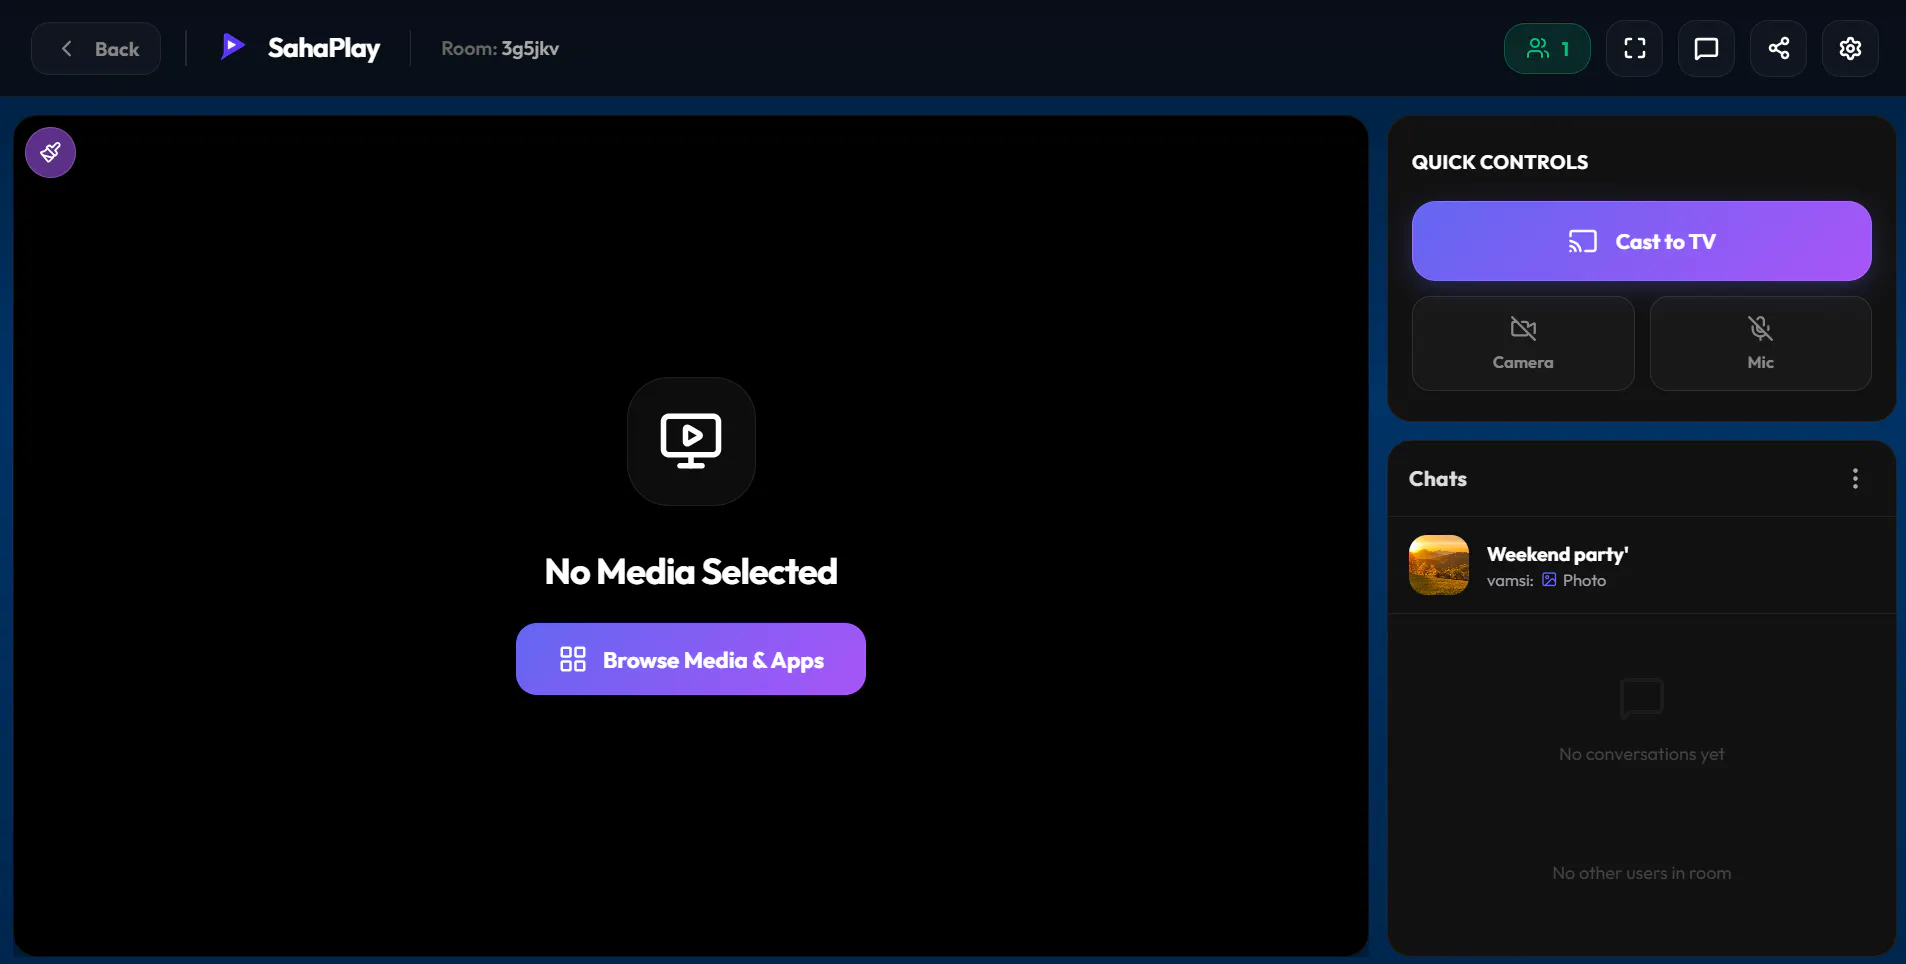Click the No Media Selected heading
The image size is (1906, 964).
[691, 571]
